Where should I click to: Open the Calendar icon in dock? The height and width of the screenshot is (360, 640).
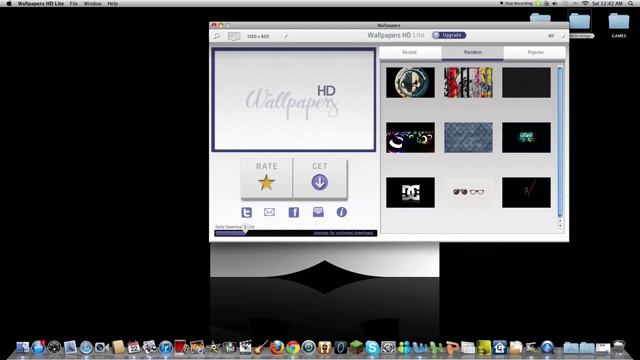click(x=133, y=347)
